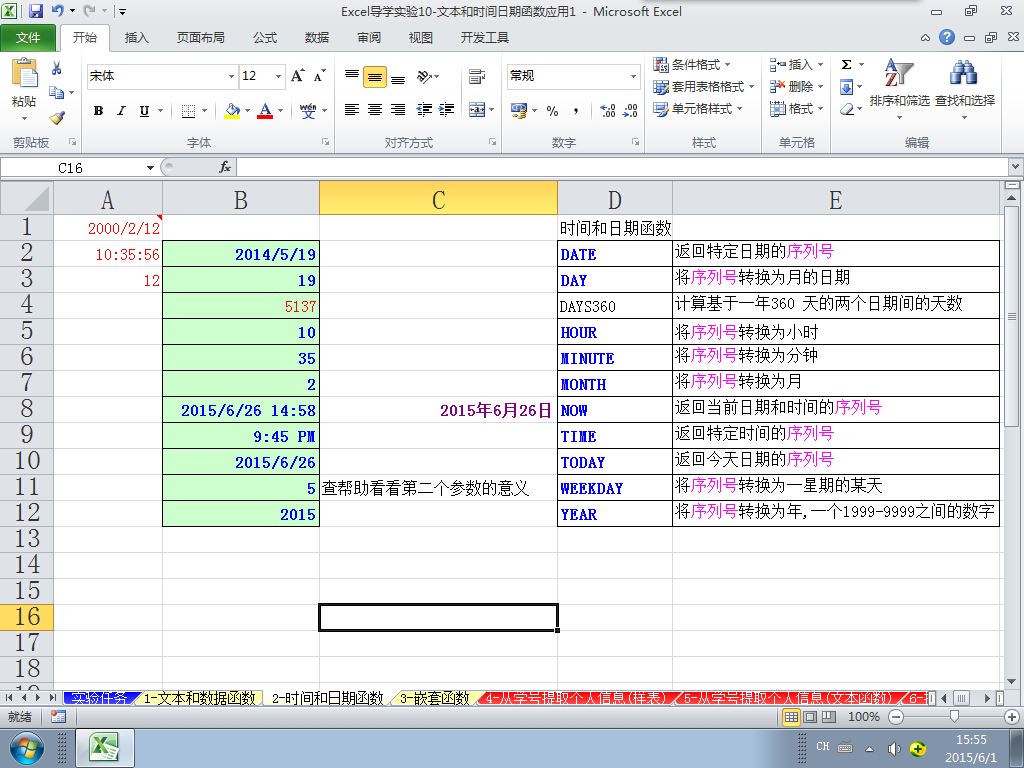1024x768 pixels.
Task: Switch to sheet tab 1-文本和数据函数
Action: [x=199, y=698]
